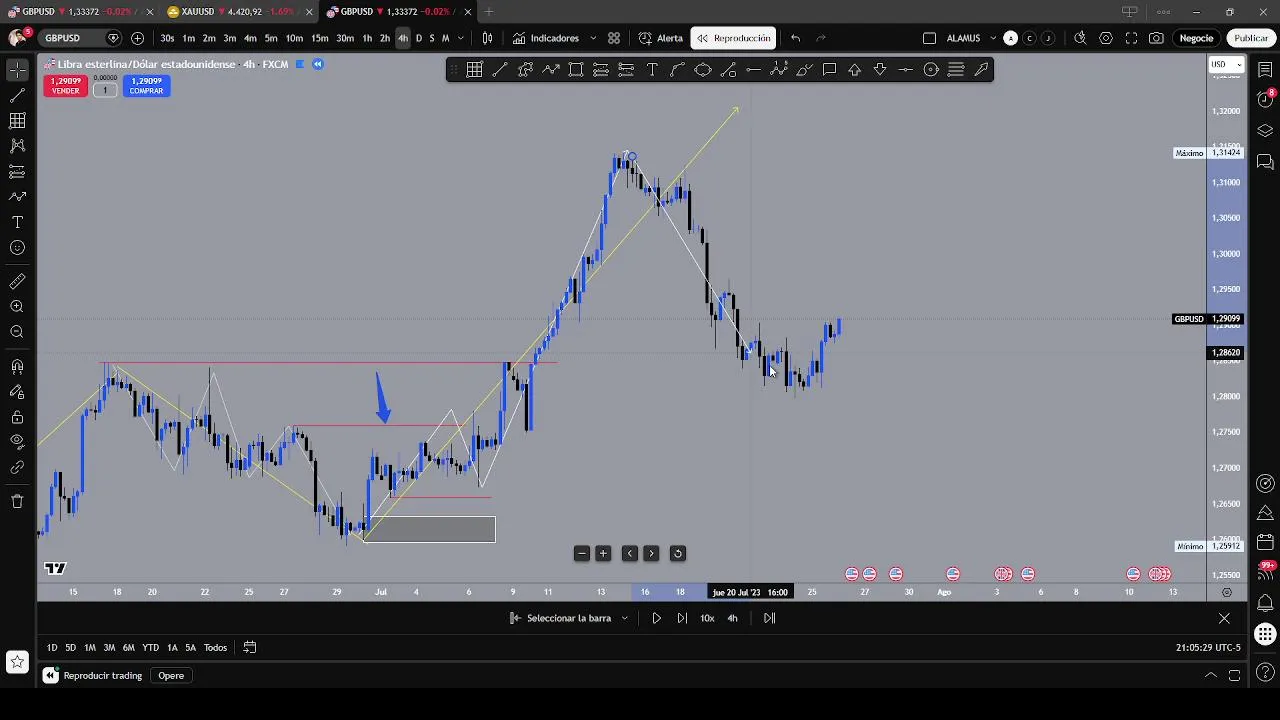The width and height of the screenshot is (1280, 720).
Task: Select arrow down marker in floating toolbar
Action: point(880,70)
